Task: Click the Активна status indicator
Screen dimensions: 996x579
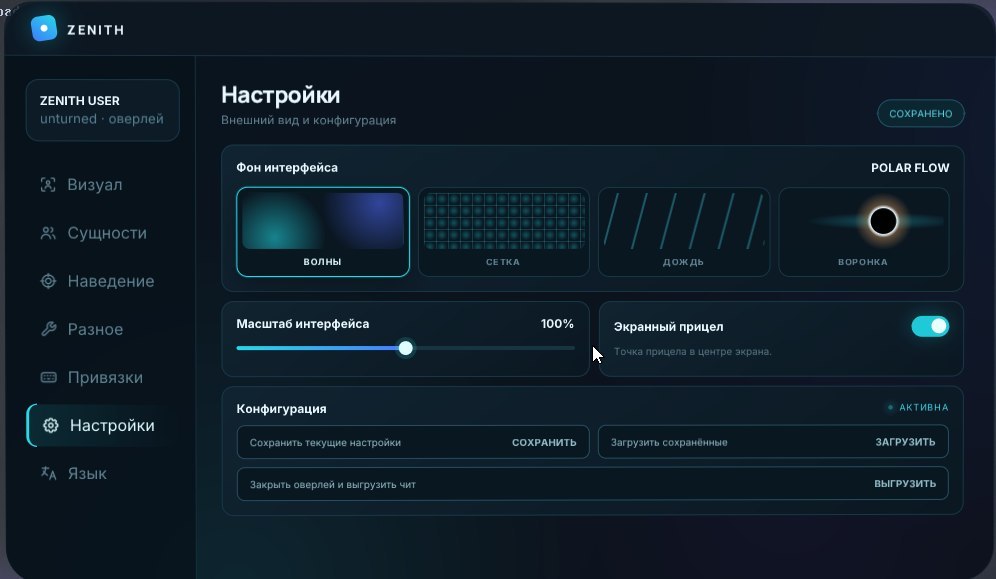Action: [x=918, y=408]
